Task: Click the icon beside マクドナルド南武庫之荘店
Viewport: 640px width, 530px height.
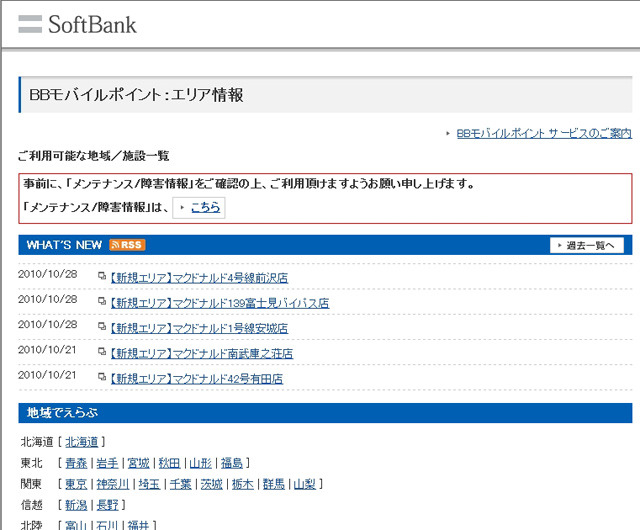Action: coord(102,353)
